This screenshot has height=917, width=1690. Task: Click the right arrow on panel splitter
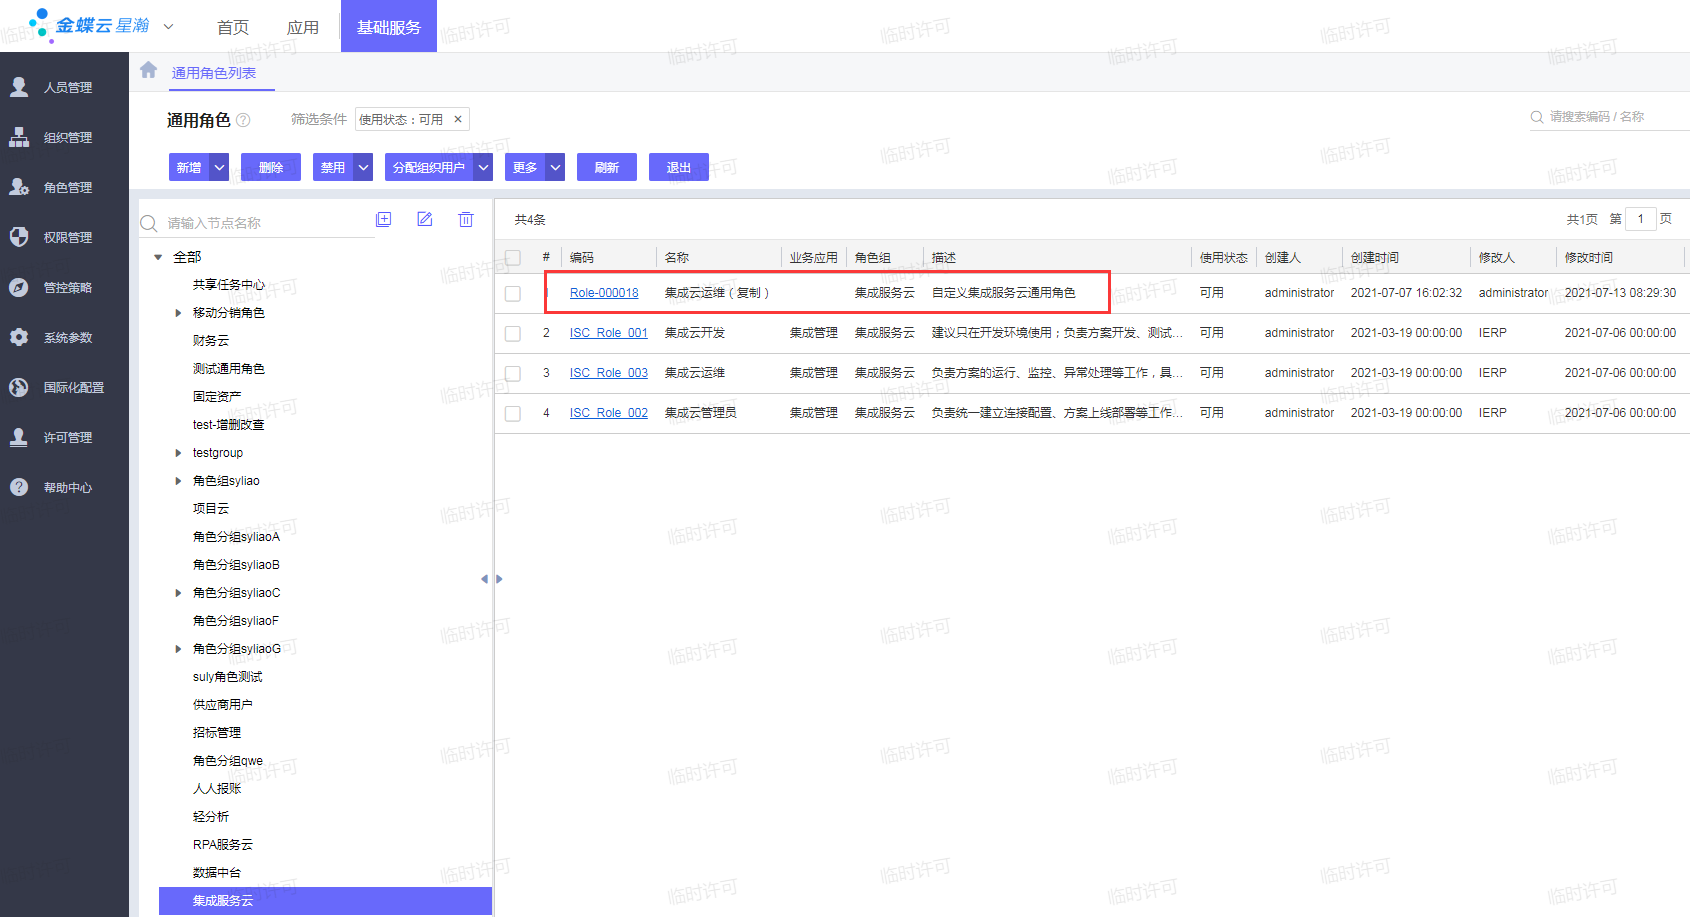pyautogui.click(x=499, y=579)
